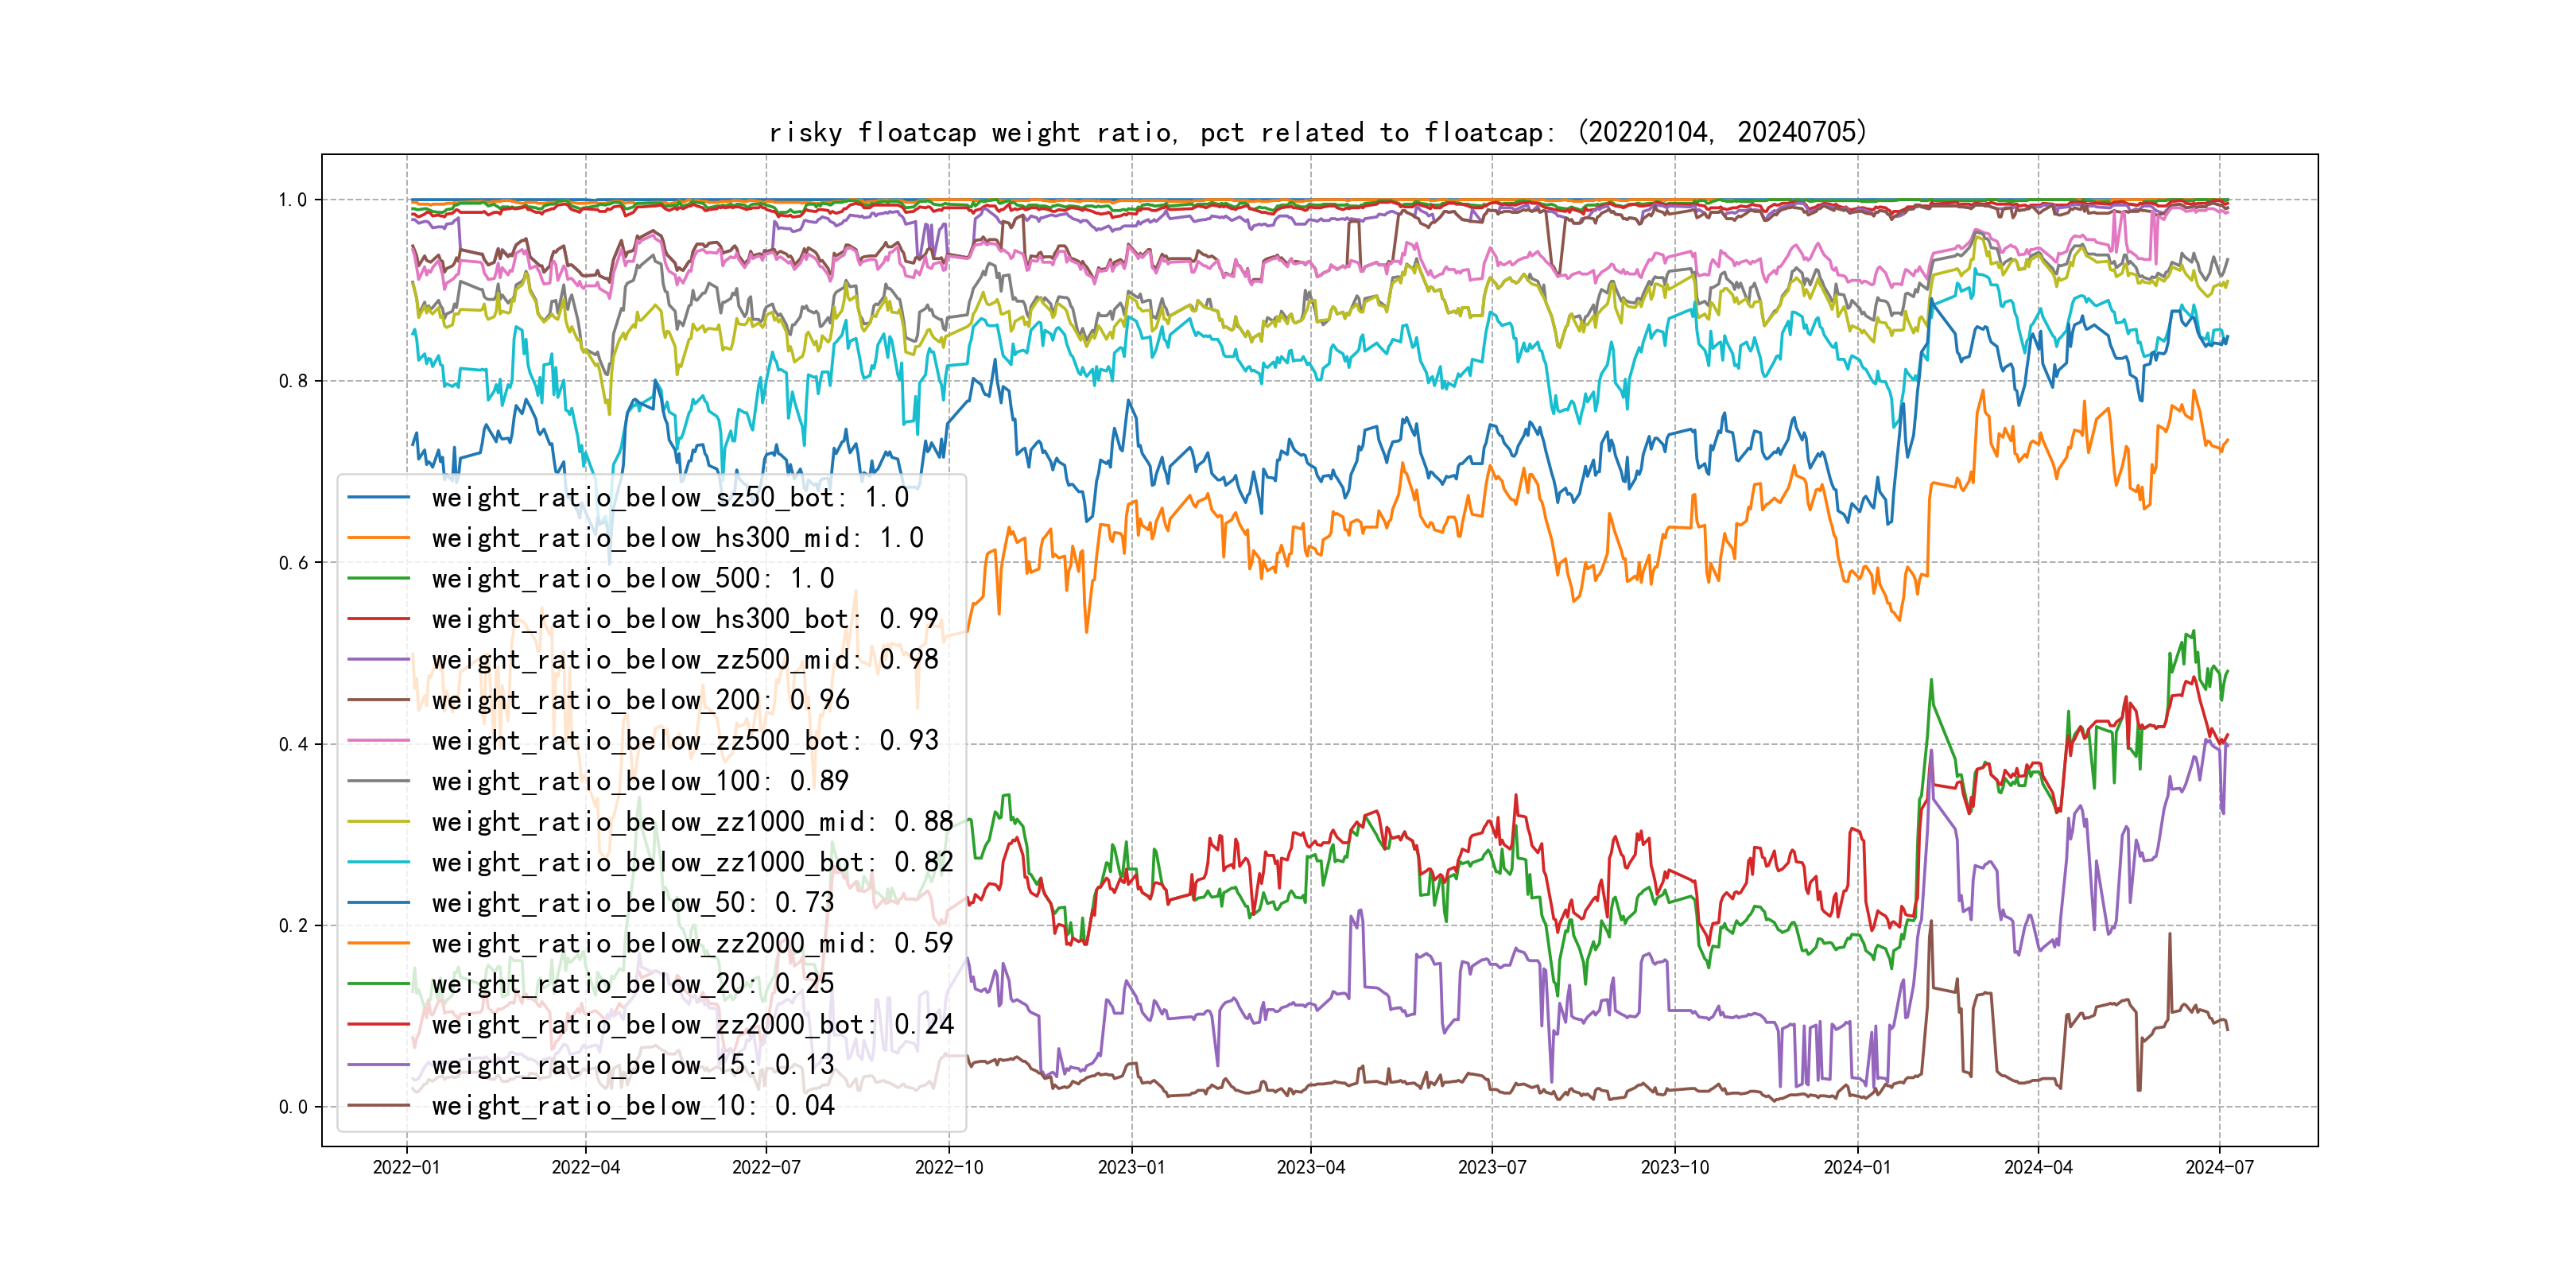Click legend label weight_ratio_below_100

[640, 781]
